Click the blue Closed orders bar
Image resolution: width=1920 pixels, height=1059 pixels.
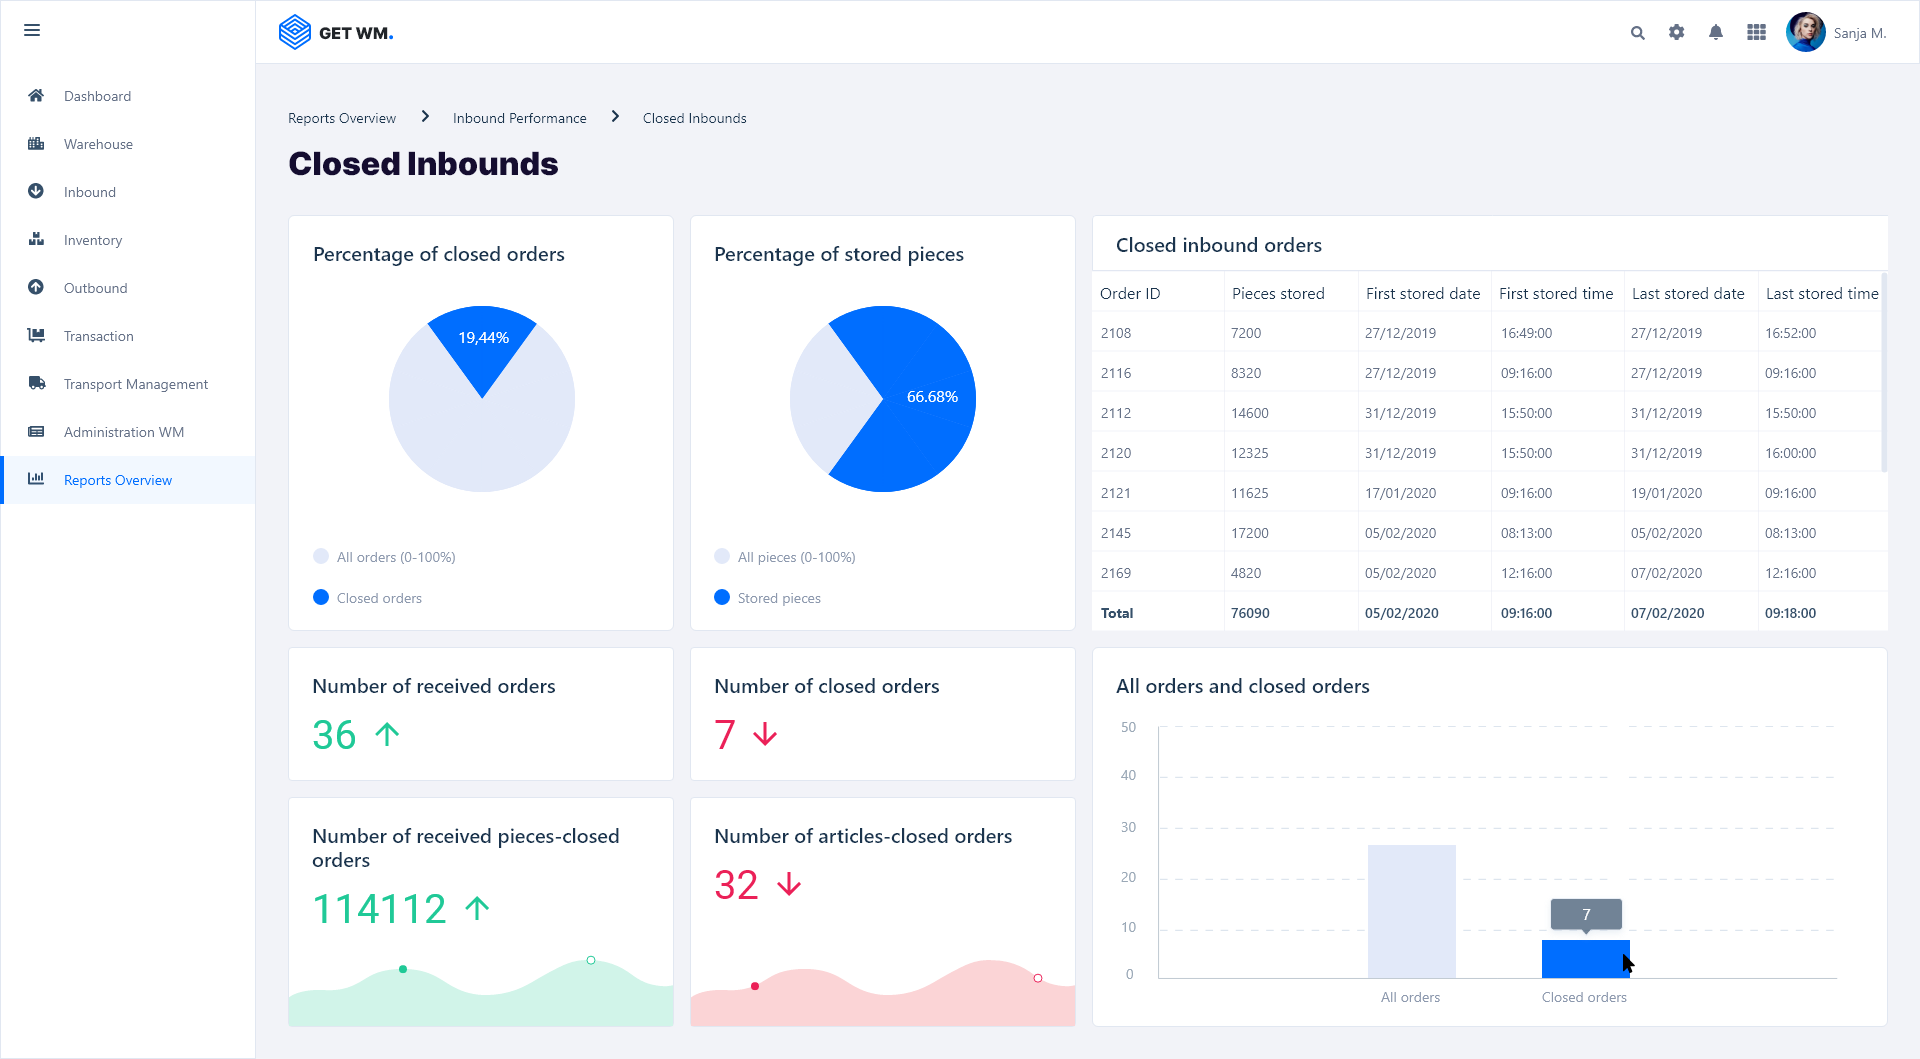pyautogui.click(x=1584, y=959)
